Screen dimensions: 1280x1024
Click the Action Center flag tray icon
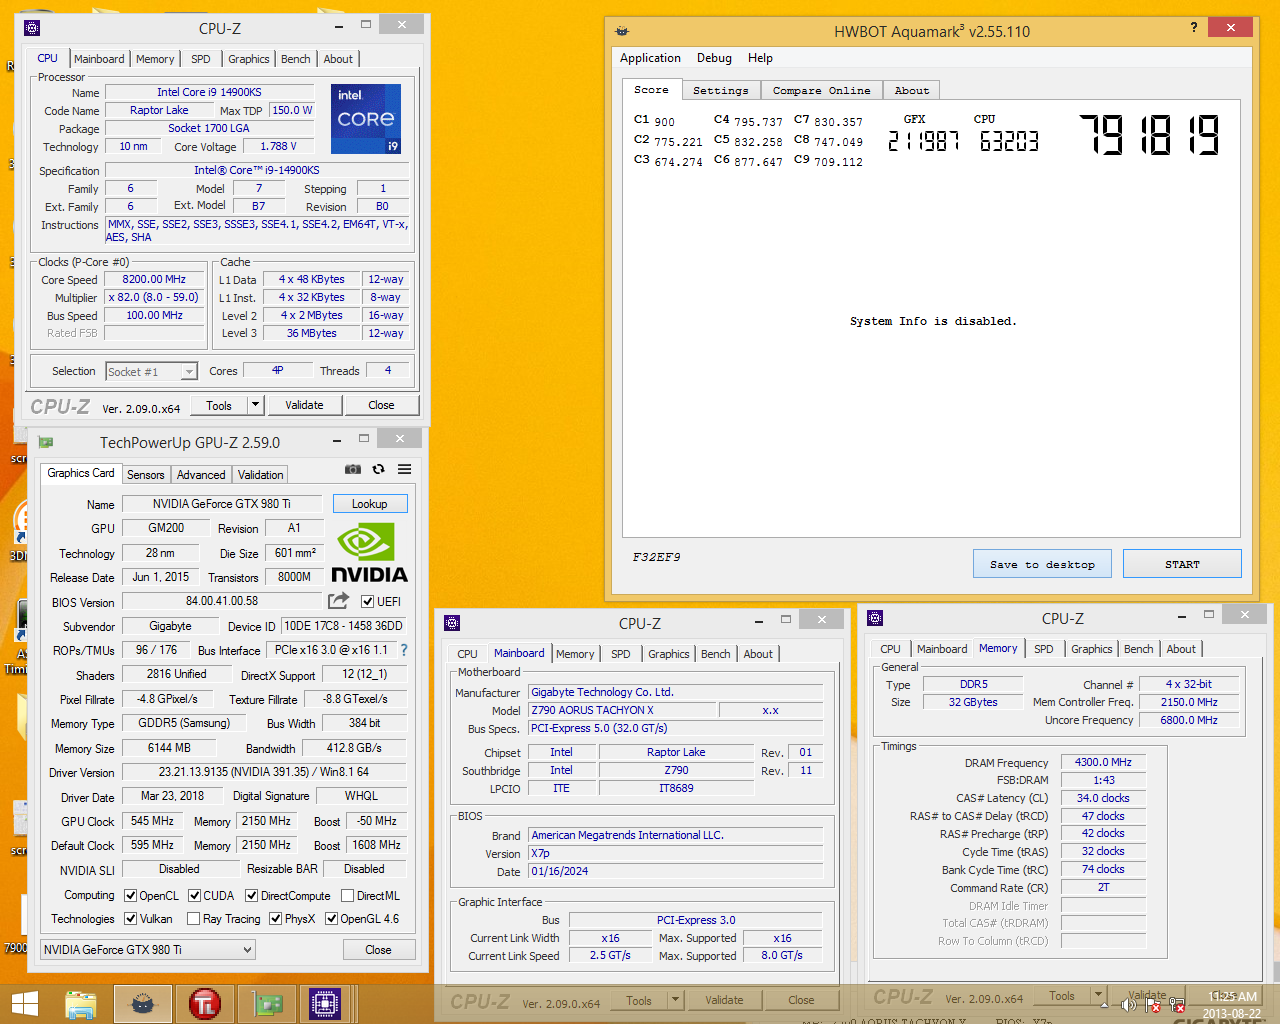click(1153, 1005)
